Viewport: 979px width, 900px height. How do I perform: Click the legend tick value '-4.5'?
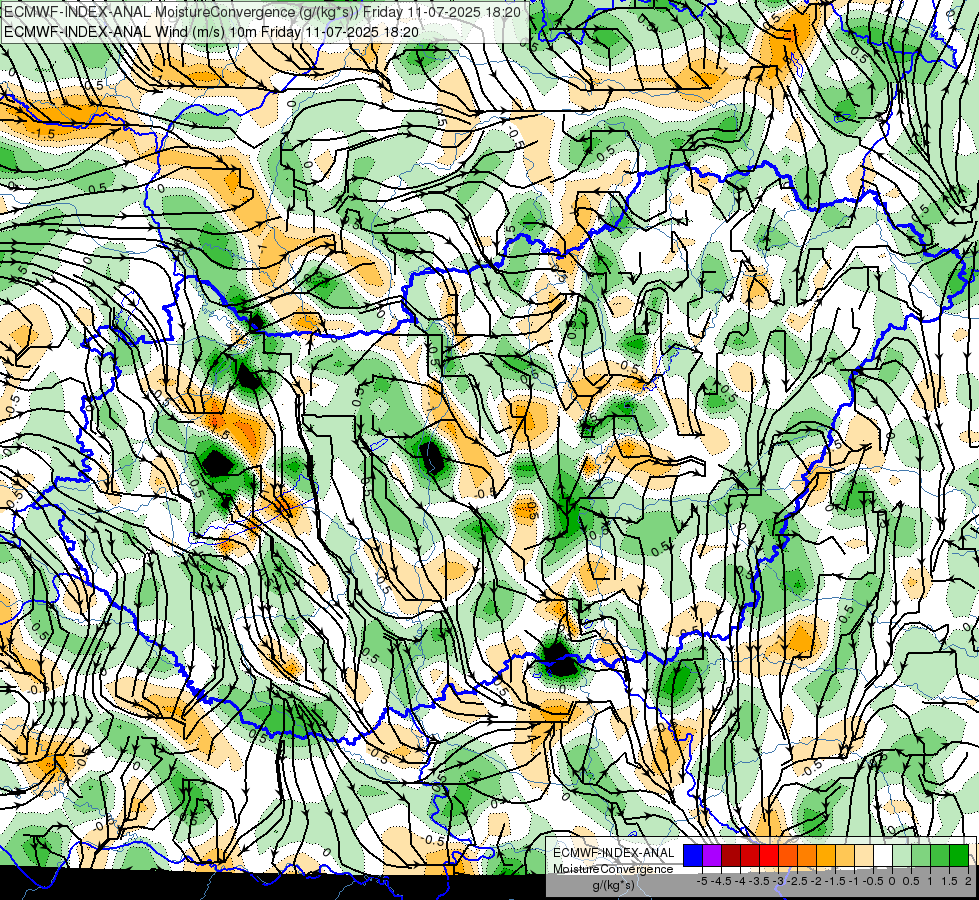click(x=723, y=881)
